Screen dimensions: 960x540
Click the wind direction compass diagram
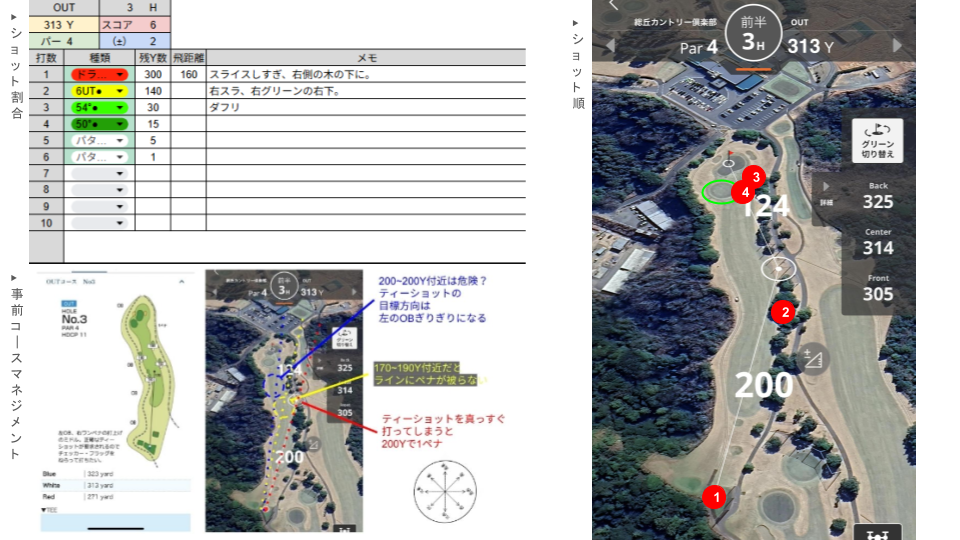445,490
